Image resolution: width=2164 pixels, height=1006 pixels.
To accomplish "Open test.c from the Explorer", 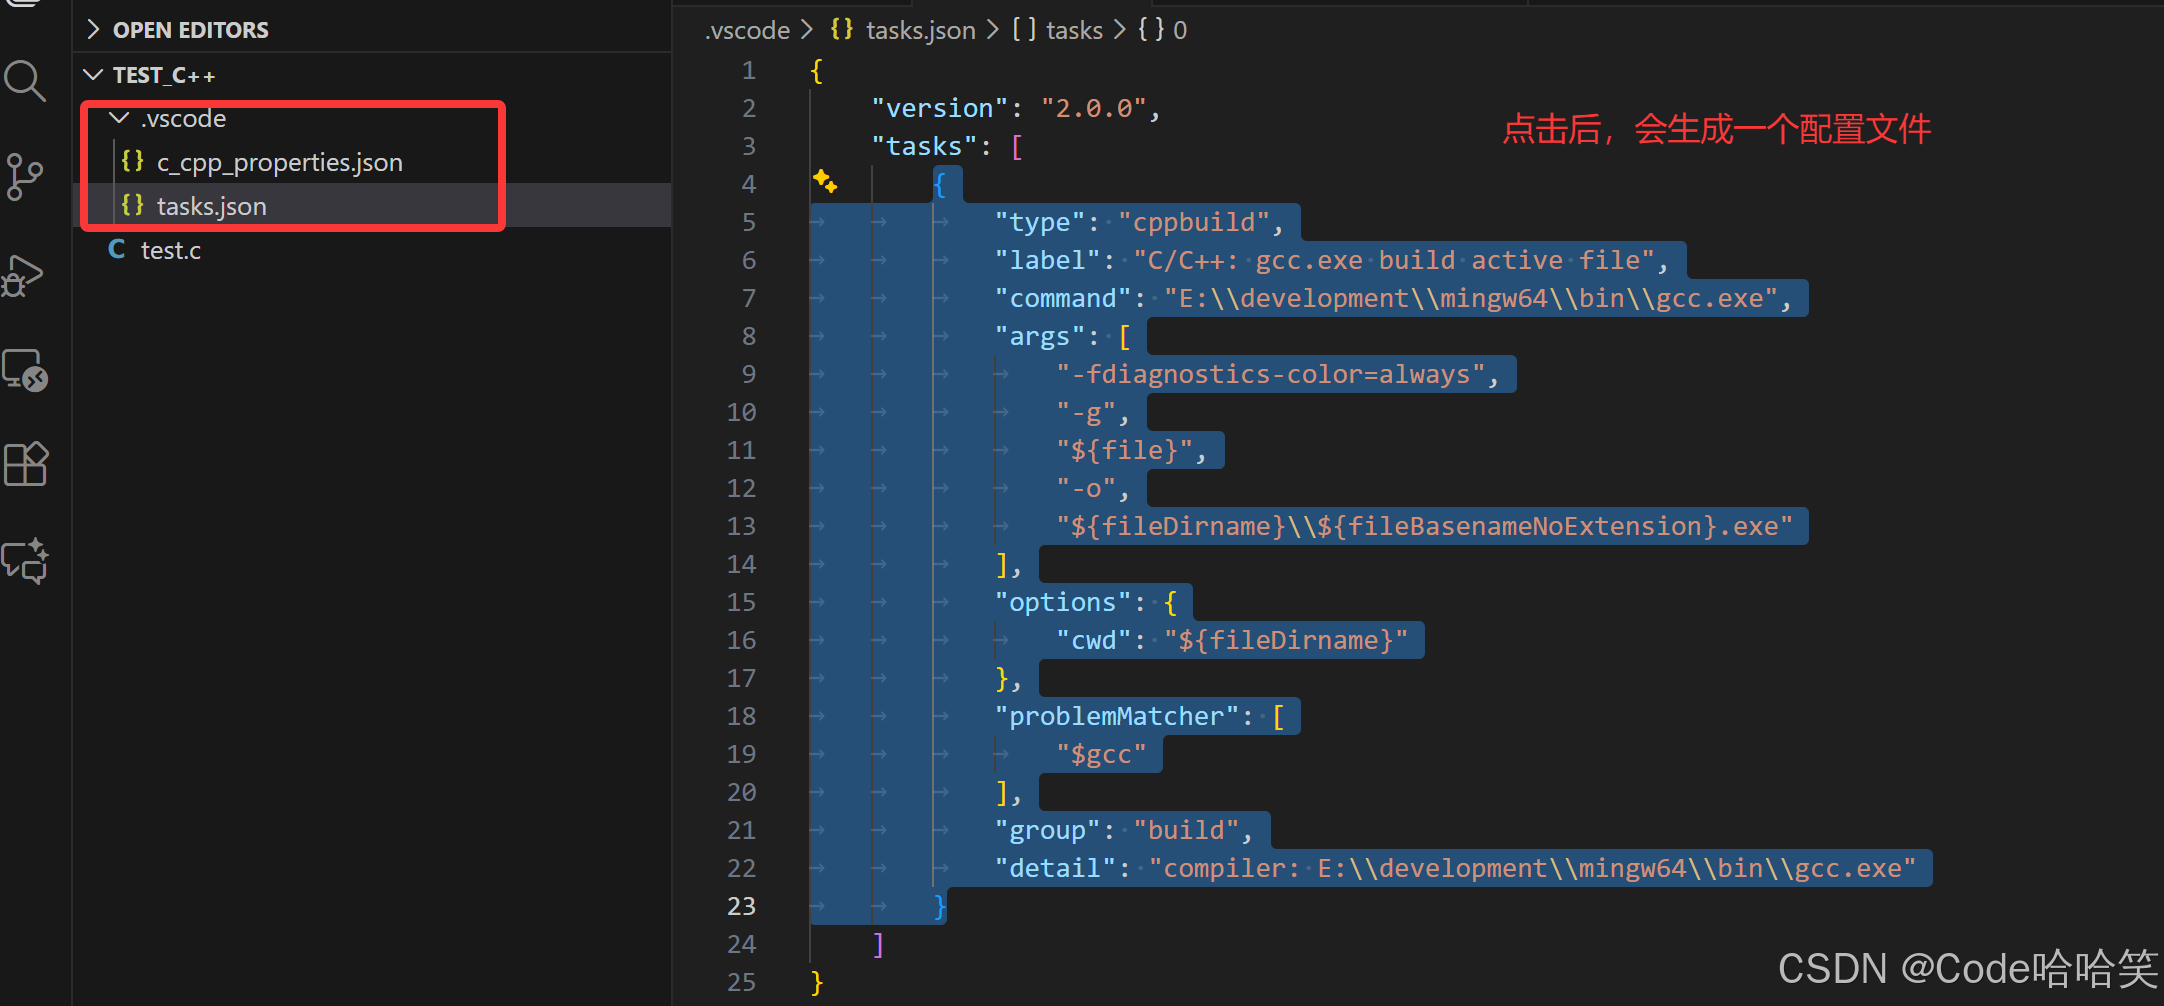I will [x=170, y=250].
